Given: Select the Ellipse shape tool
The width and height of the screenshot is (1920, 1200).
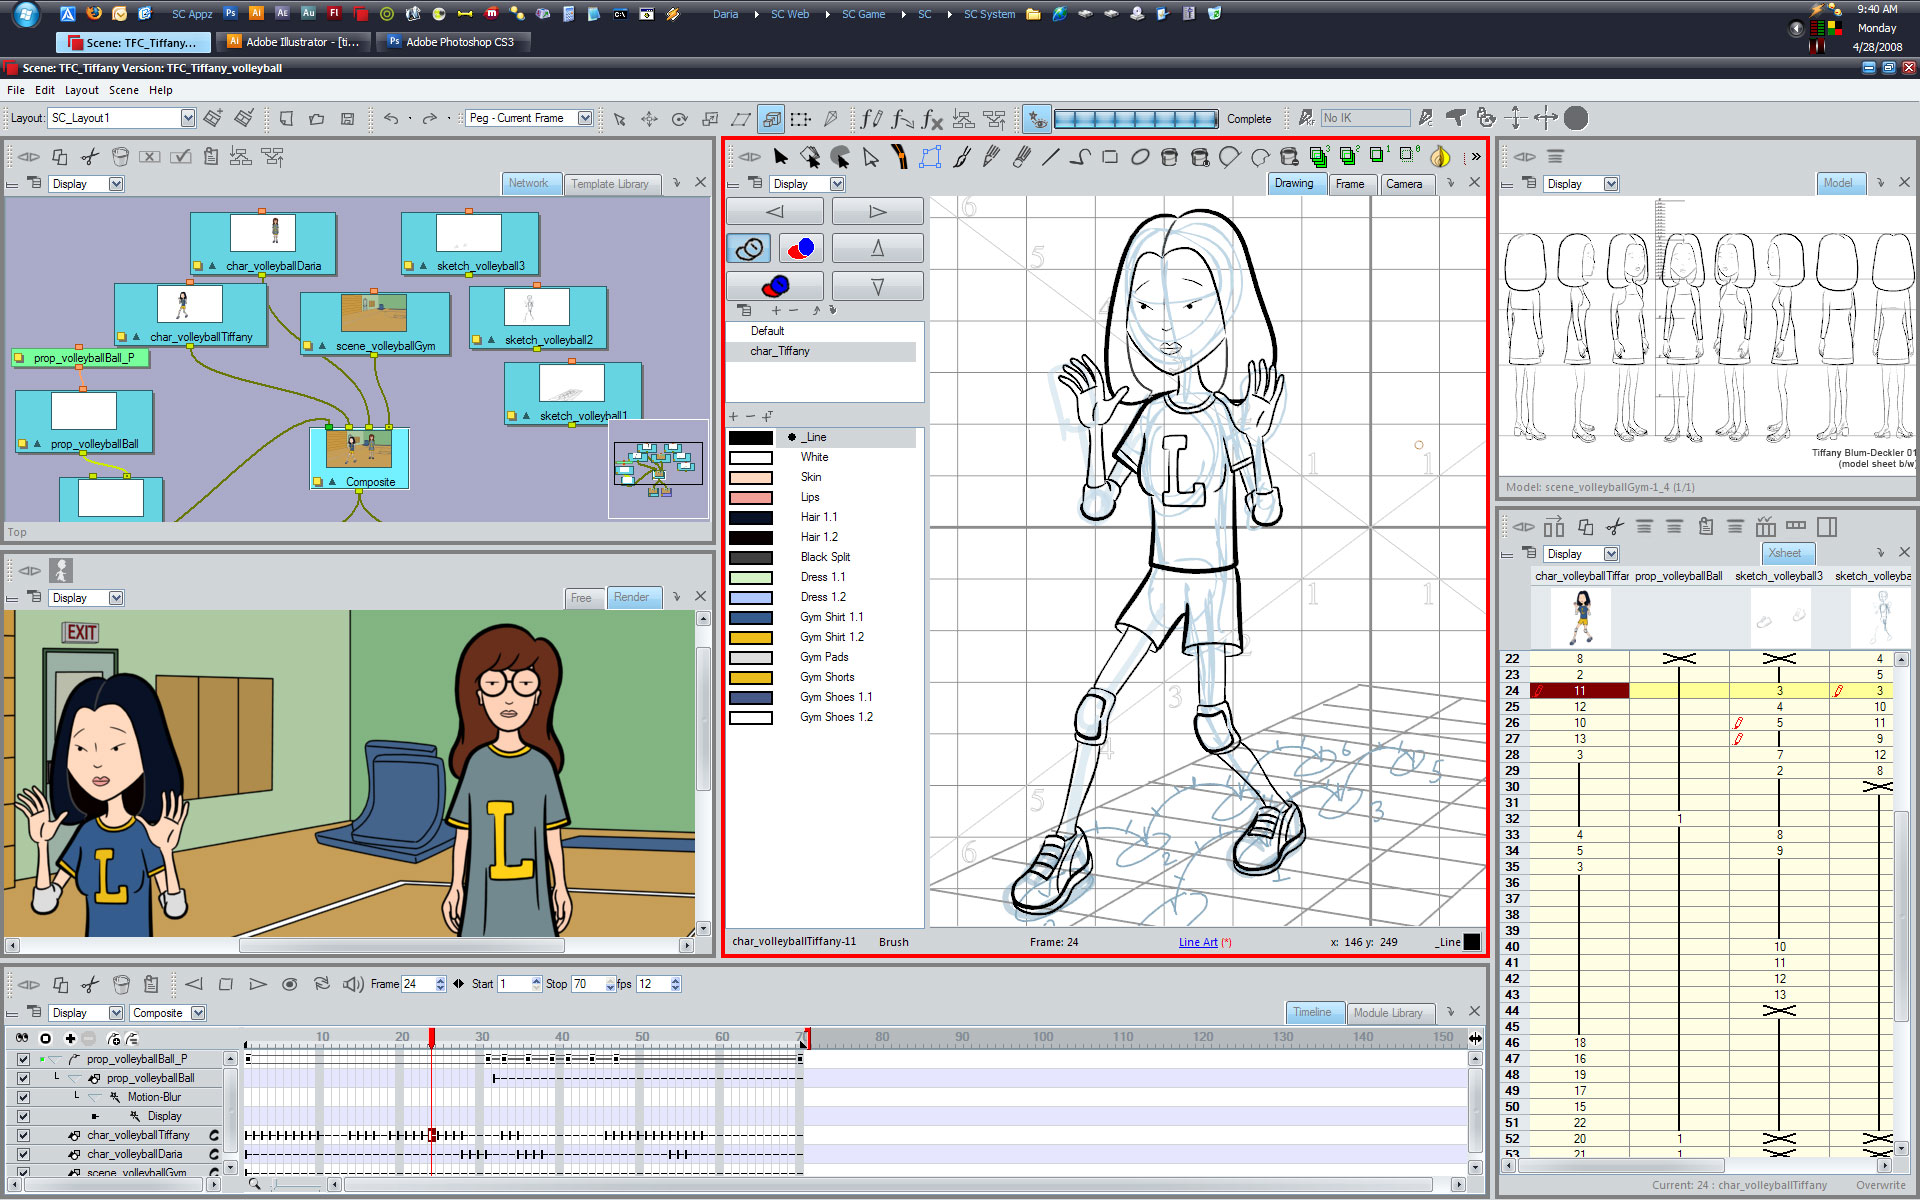Looking at the screenshot, I should [x=1140, y=157].
